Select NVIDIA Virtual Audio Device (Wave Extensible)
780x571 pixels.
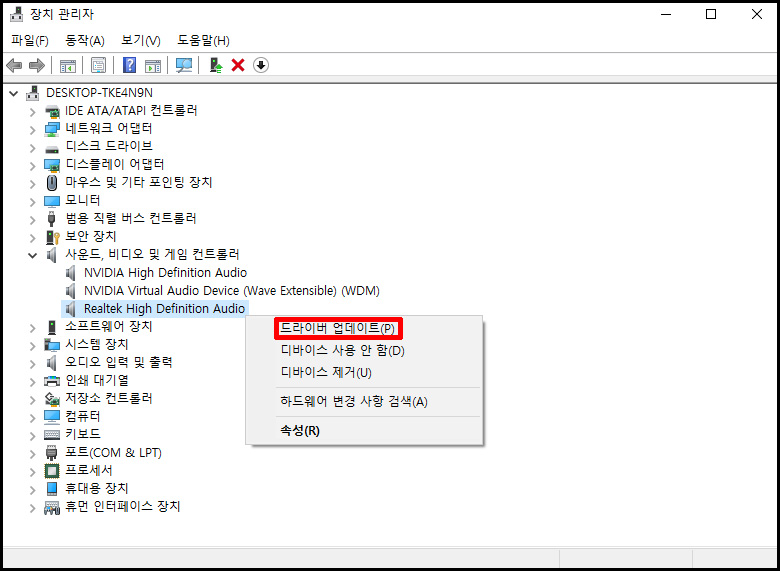coord(232,290)
